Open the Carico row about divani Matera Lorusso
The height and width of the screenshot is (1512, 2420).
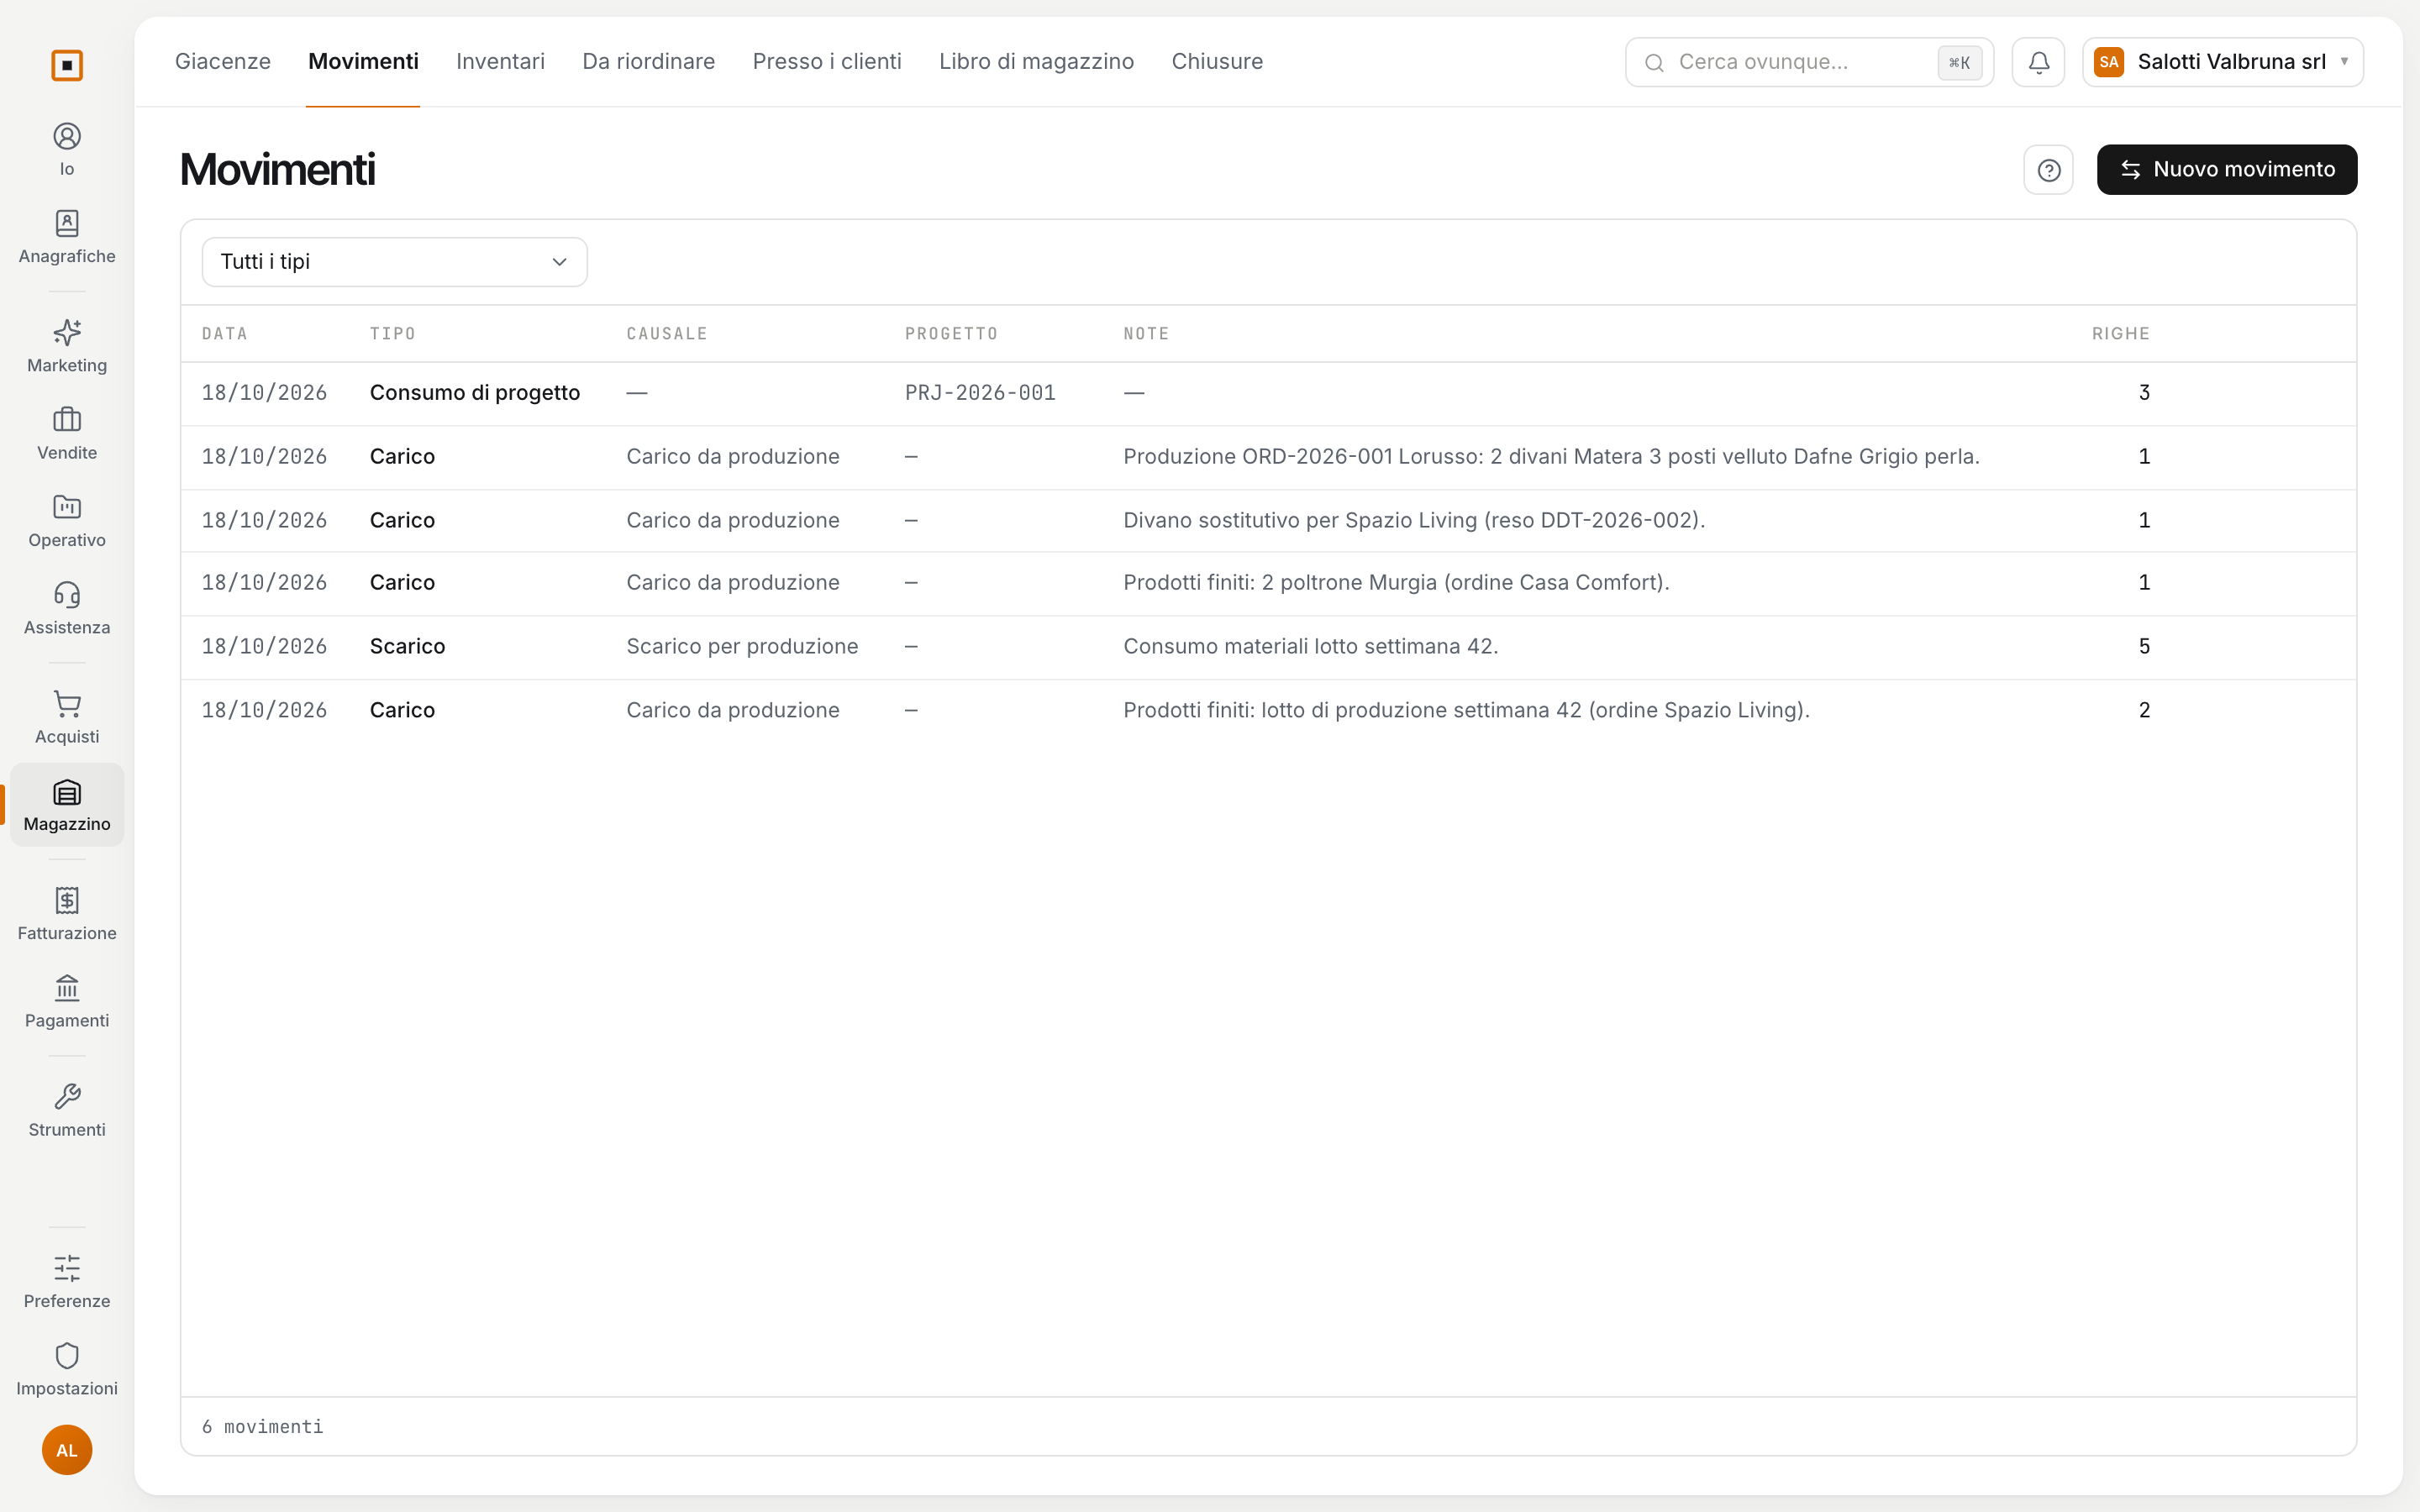[1268, 457]
